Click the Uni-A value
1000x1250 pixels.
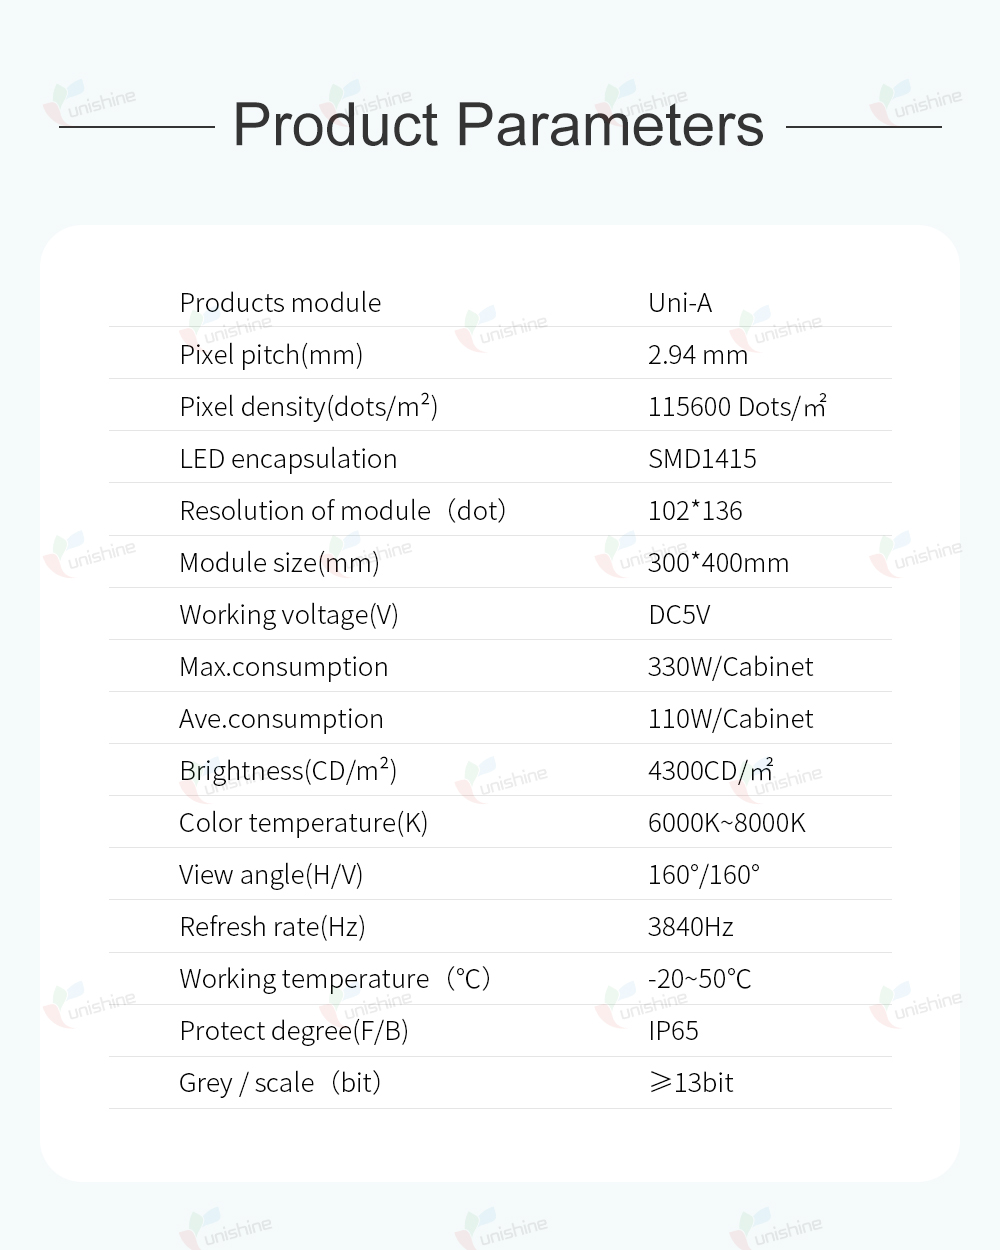(680, 302)
